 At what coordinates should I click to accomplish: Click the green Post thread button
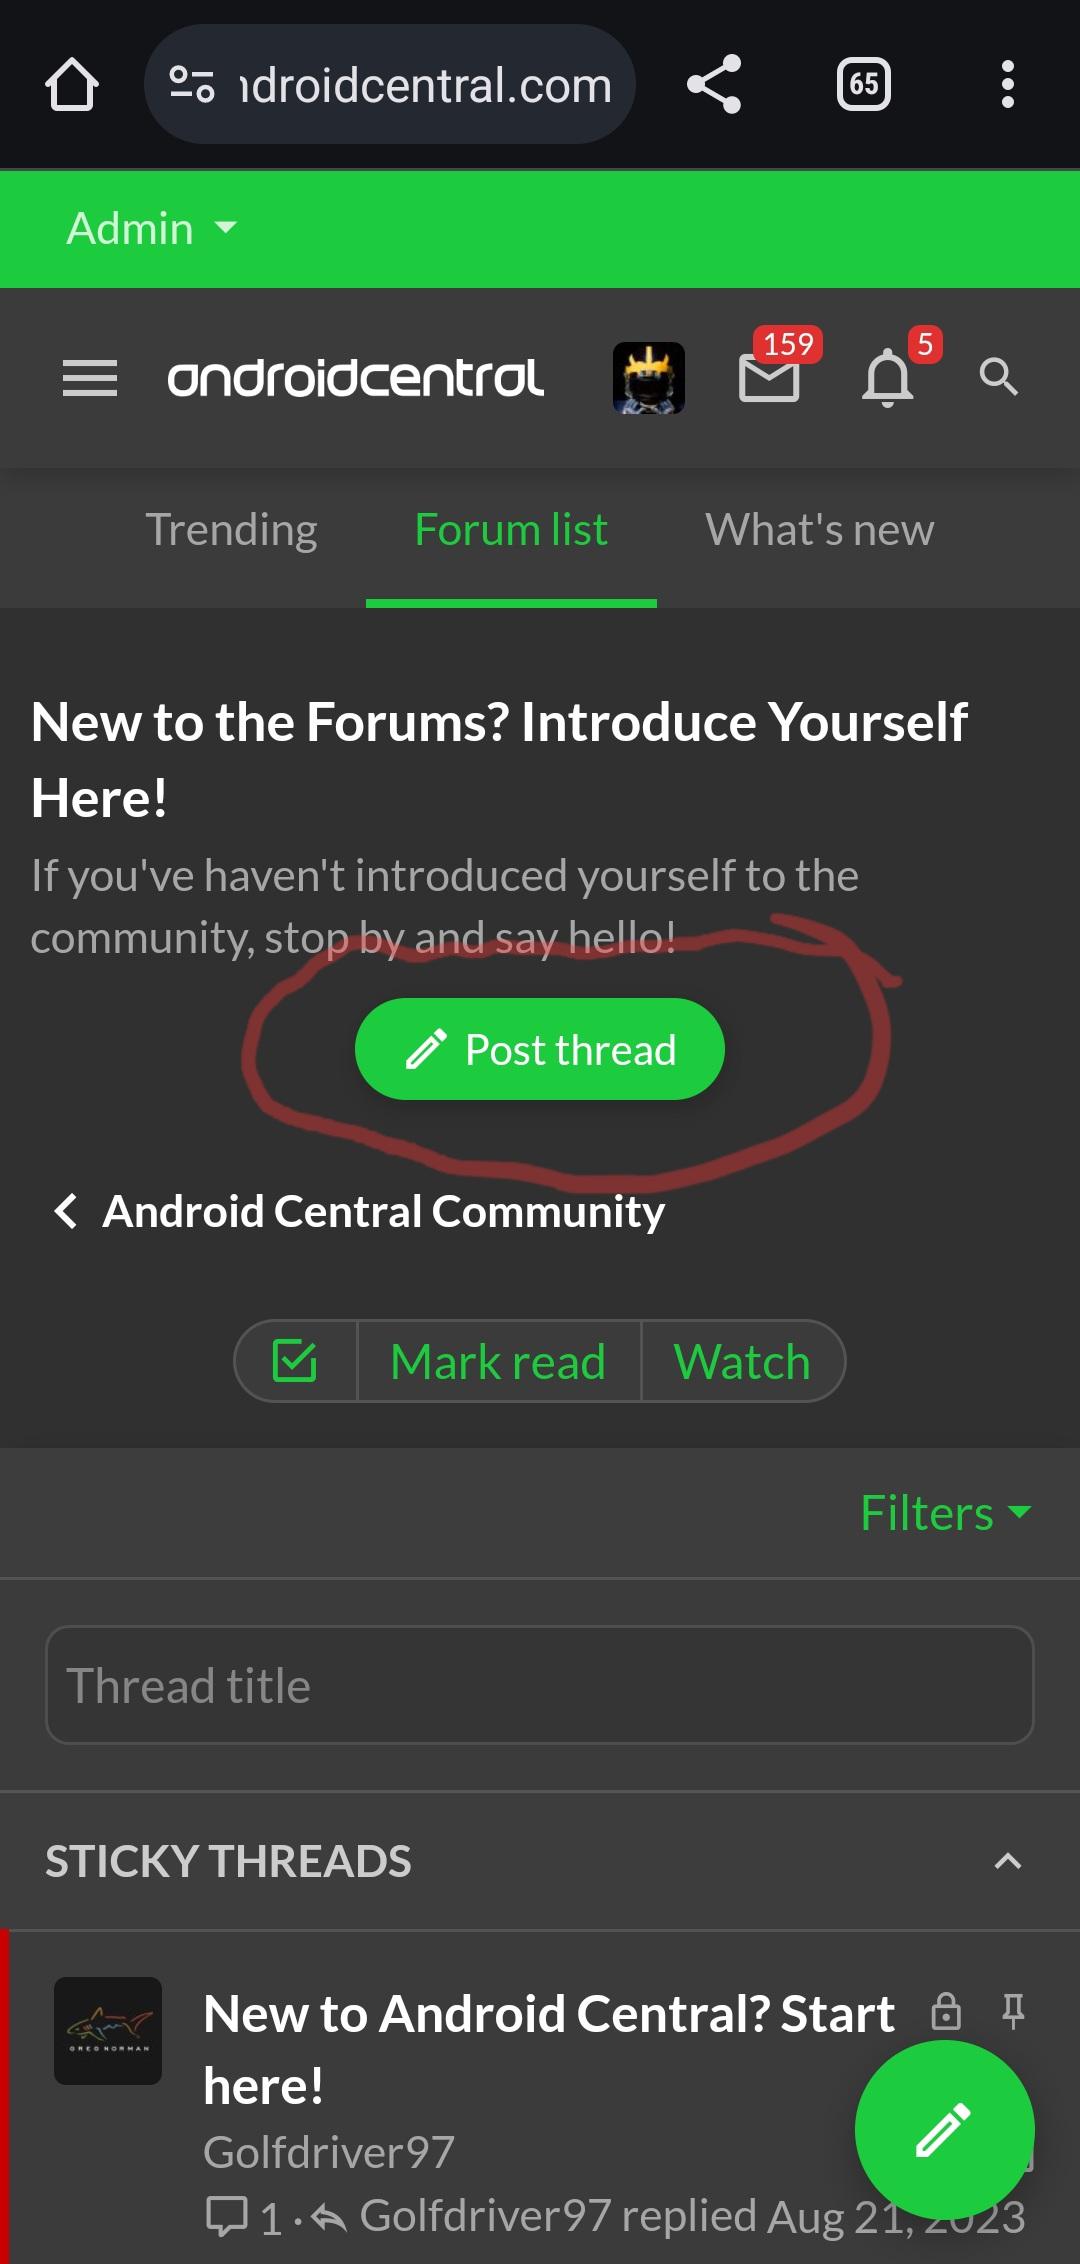(x=540, y=1049)
